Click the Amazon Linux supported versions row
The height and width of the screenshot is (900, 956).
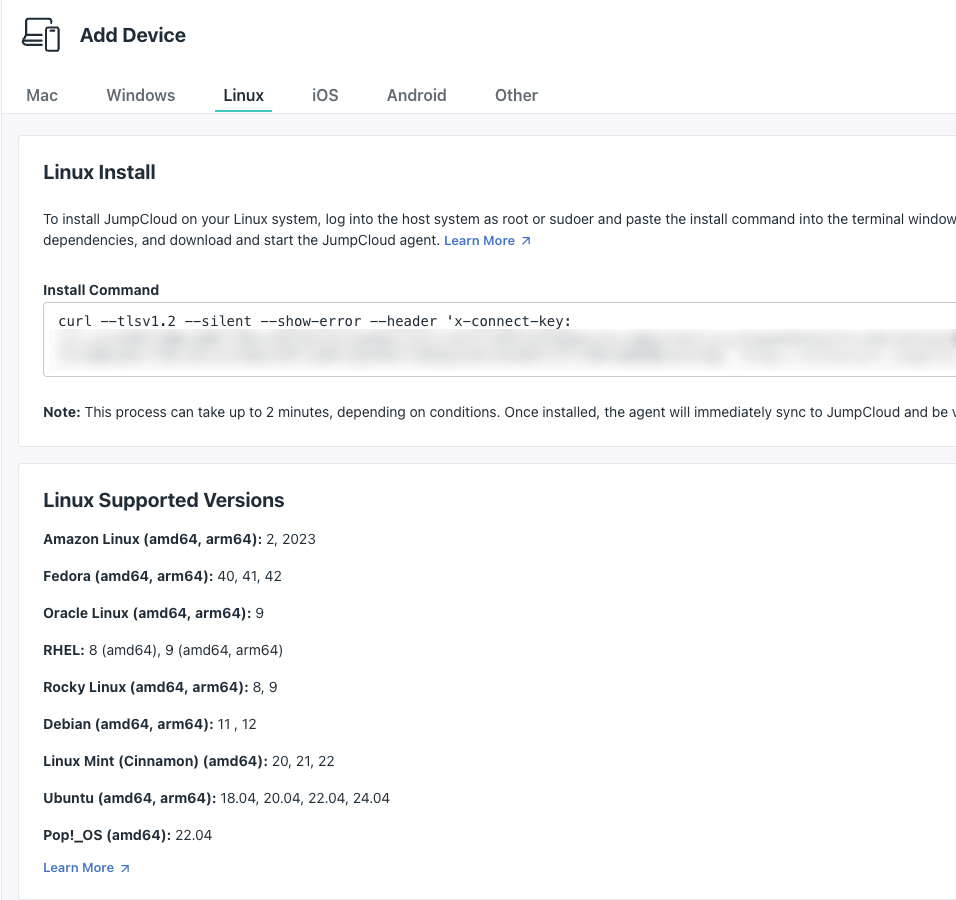pos(179,539)
